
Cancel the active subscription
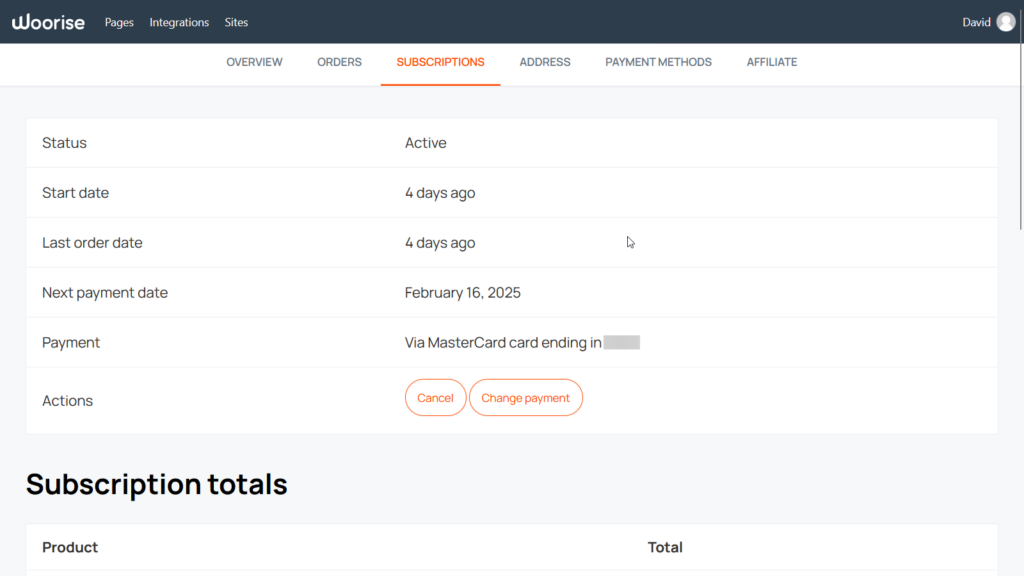point(435,397)
